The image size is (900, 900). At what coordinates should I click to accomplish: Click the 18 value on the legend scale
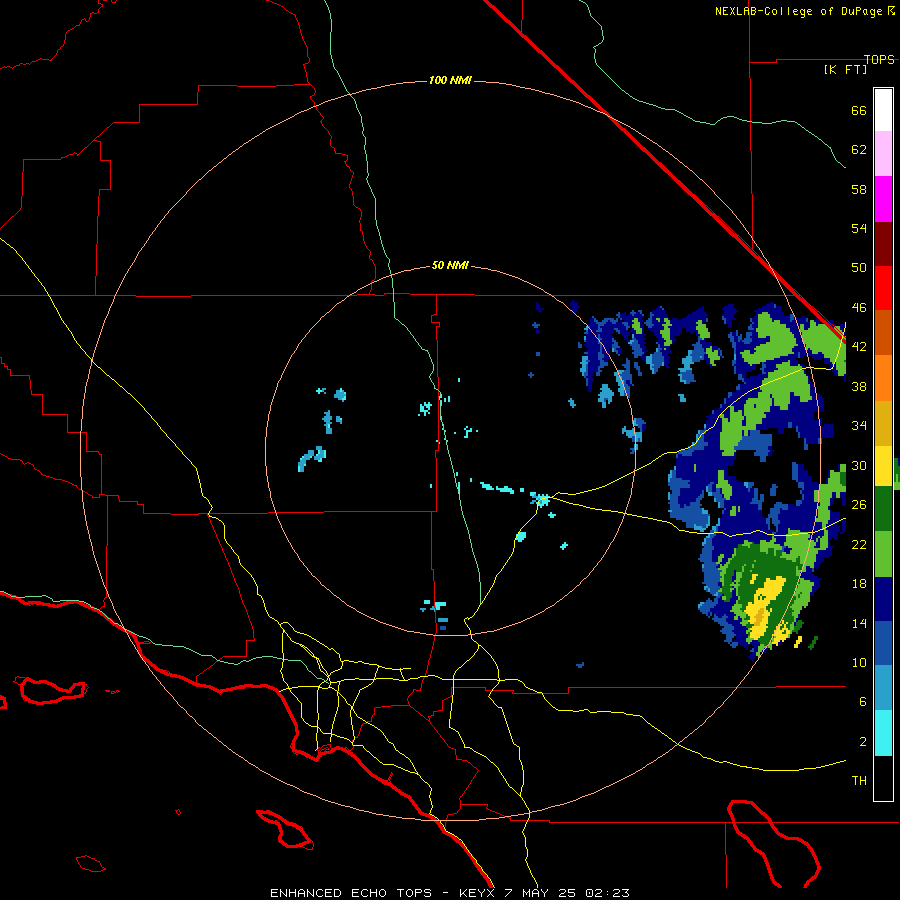coord(859,583)
